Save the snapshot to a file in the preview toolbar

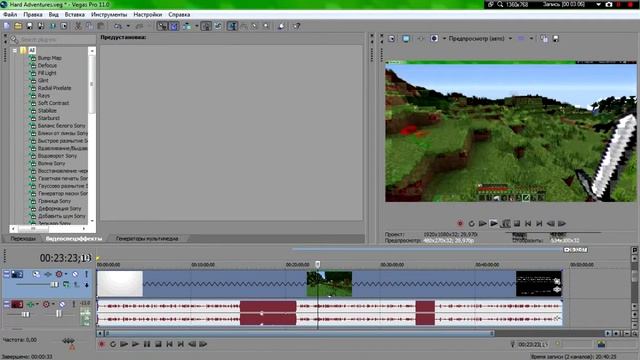[x=556, y=38]
